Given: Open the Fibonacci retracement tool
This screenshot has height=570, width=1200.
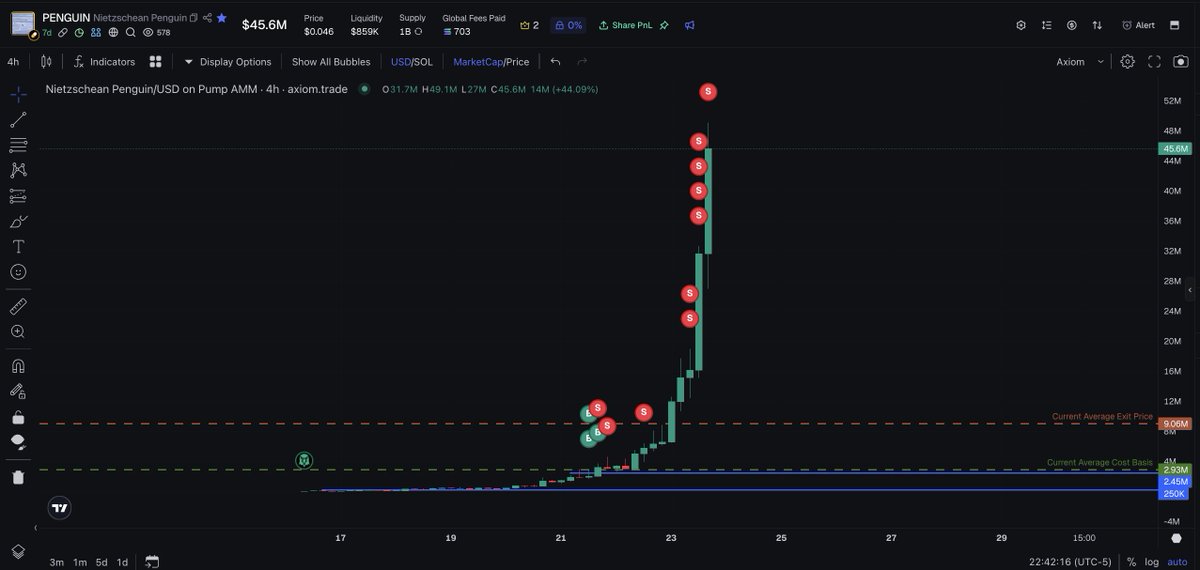Looking at the screenshot, I should 18,145.
